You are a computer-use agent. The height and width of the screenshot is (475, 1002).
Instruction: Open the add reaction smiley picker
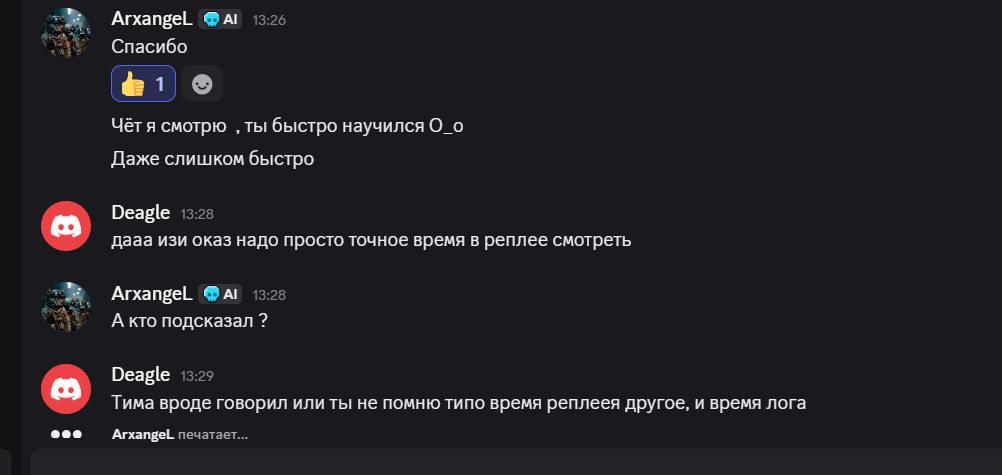coord(202,84)
